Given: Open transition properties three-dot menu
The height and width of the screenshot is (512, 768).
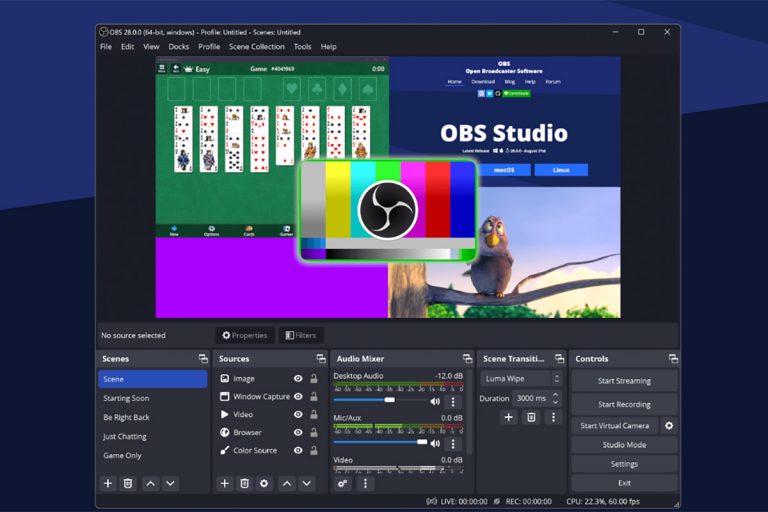Looking at the screenshot, I should click(553, 417).
